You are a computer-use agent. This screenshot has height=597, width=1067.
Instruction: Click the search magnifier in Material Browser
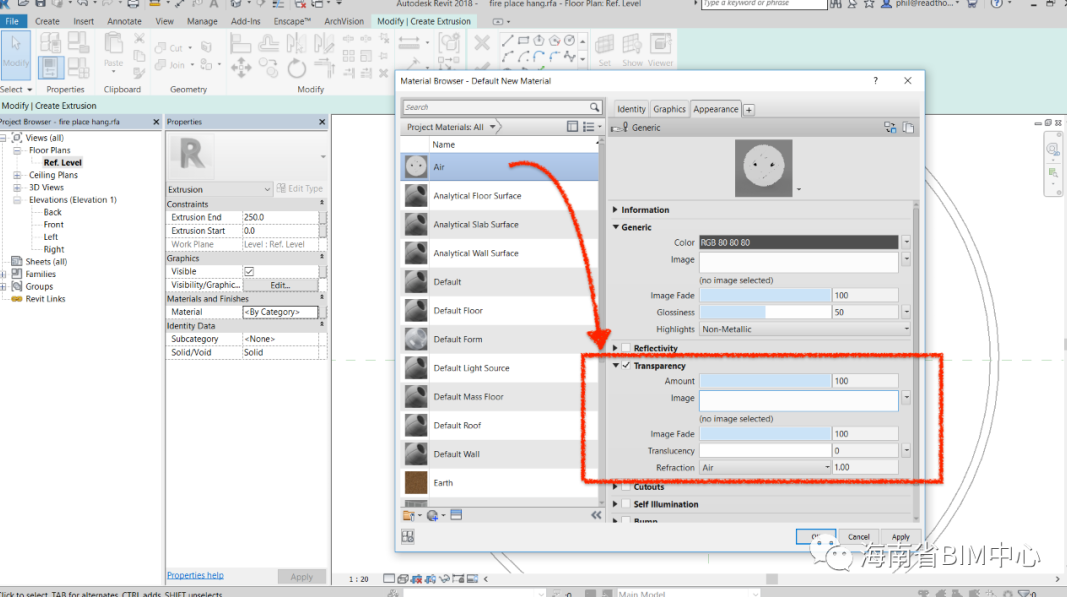(594, 107)
